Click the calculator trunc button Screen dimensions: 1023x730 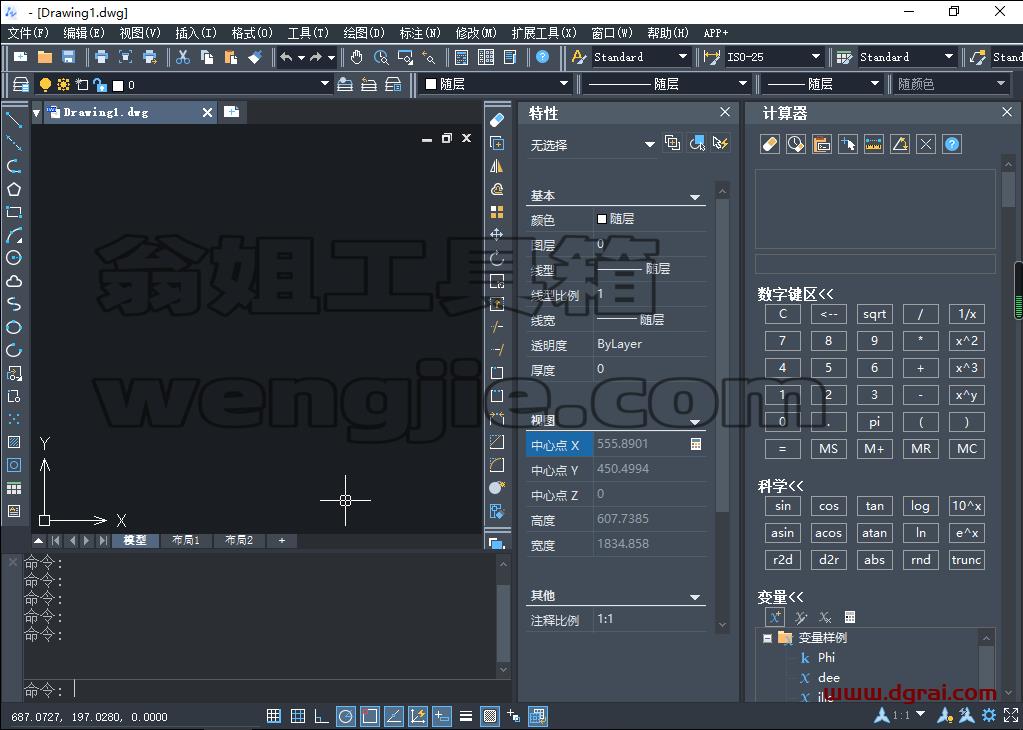click(966, 560)
